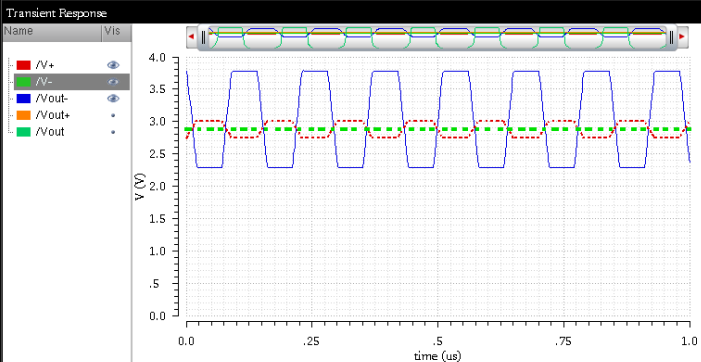701x362 pixels.
Task: Click the orange /Vout+ color swatch
Action: pos(23,115)
